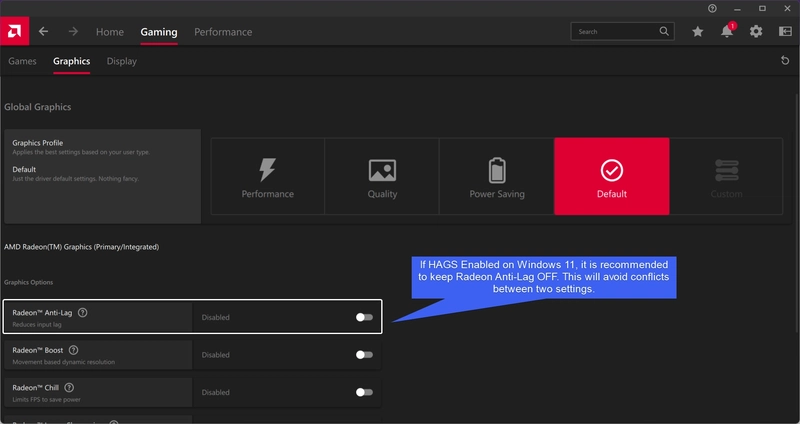Click the Disabled status beside Anti-Lag

(x=215, y=317)
